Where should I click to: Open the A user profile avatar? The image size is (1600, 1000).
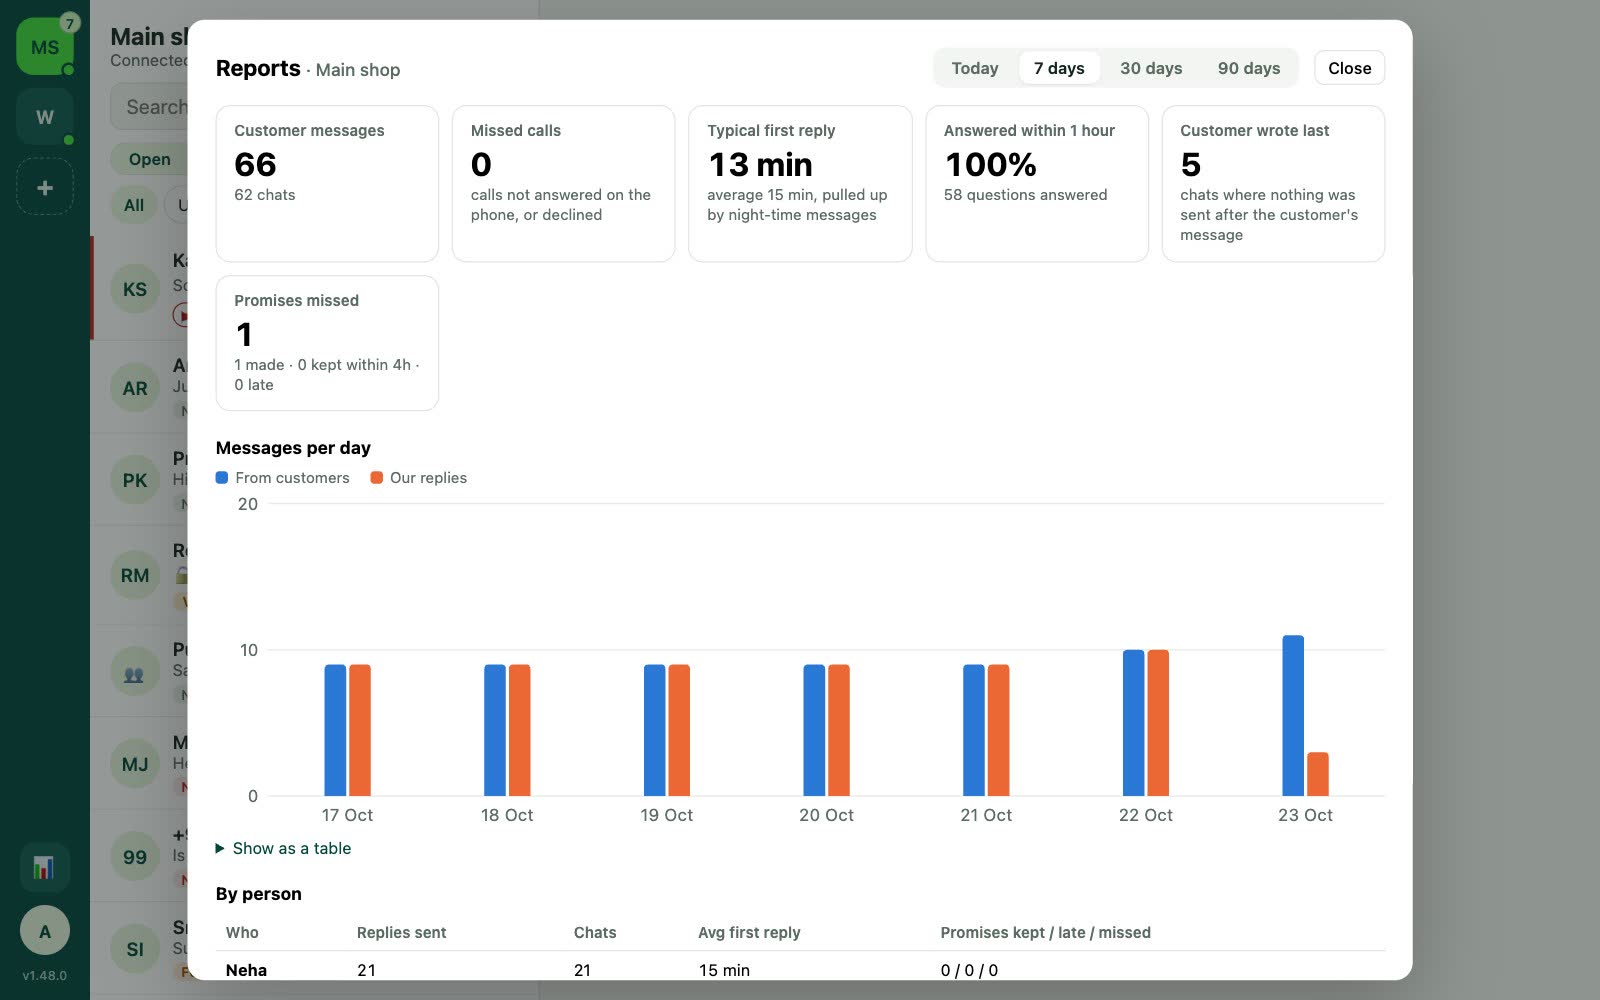(45, 931)
